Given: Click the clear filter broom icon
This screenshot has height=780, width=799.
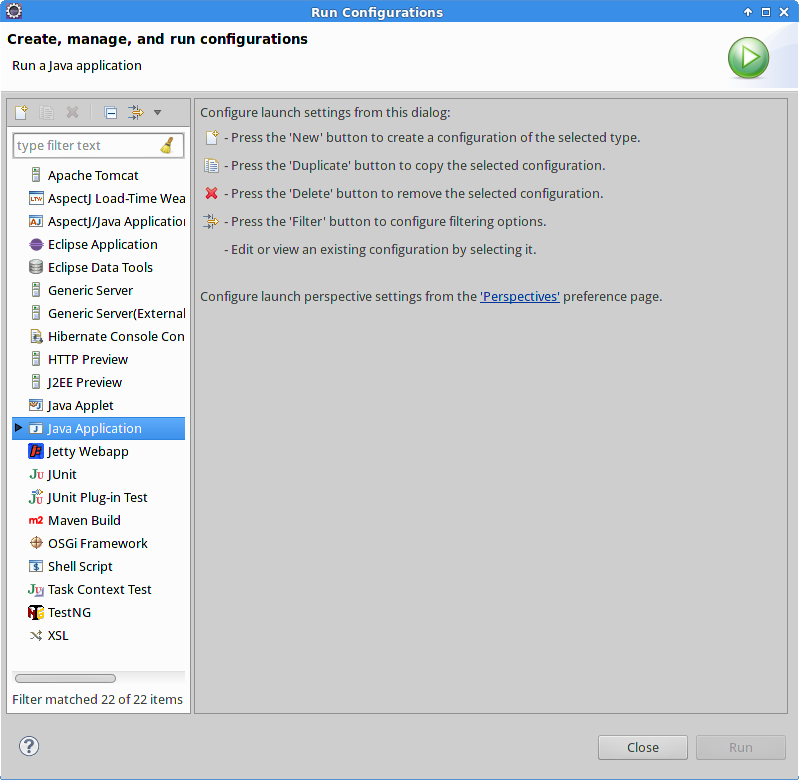Looking at the screenshot, I should tap(167, 145).
